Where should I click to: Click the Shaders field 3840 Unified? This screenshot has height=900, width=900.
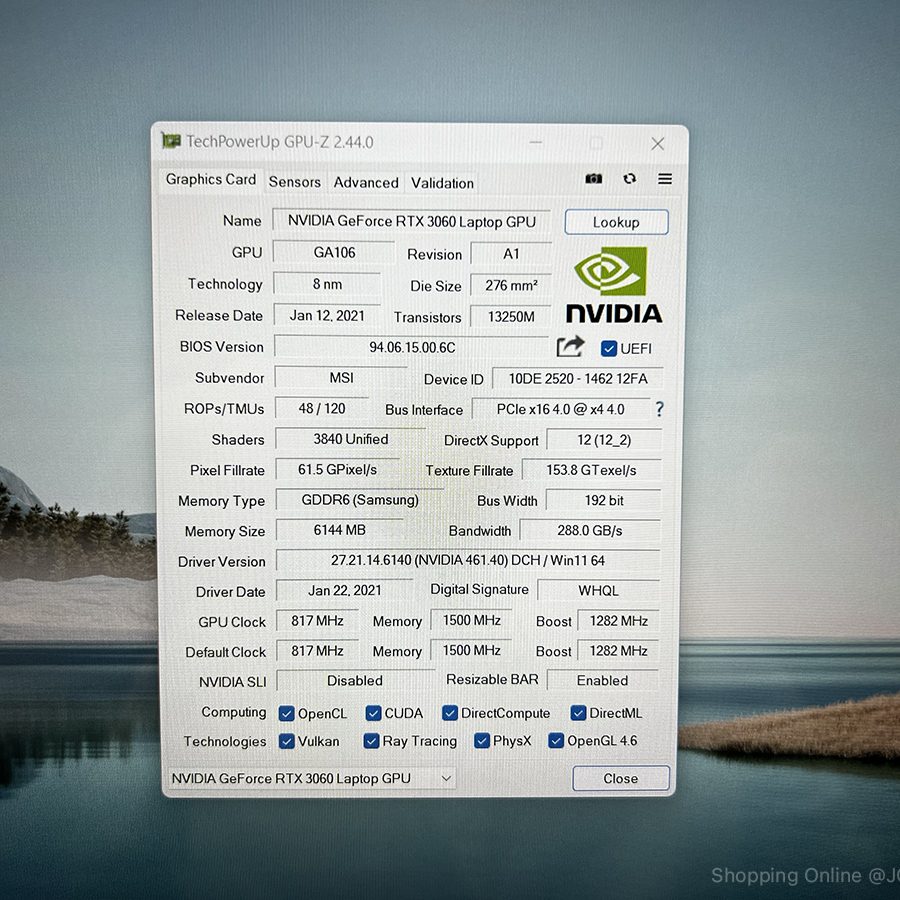pyautogui.click(x=351, y=439)
